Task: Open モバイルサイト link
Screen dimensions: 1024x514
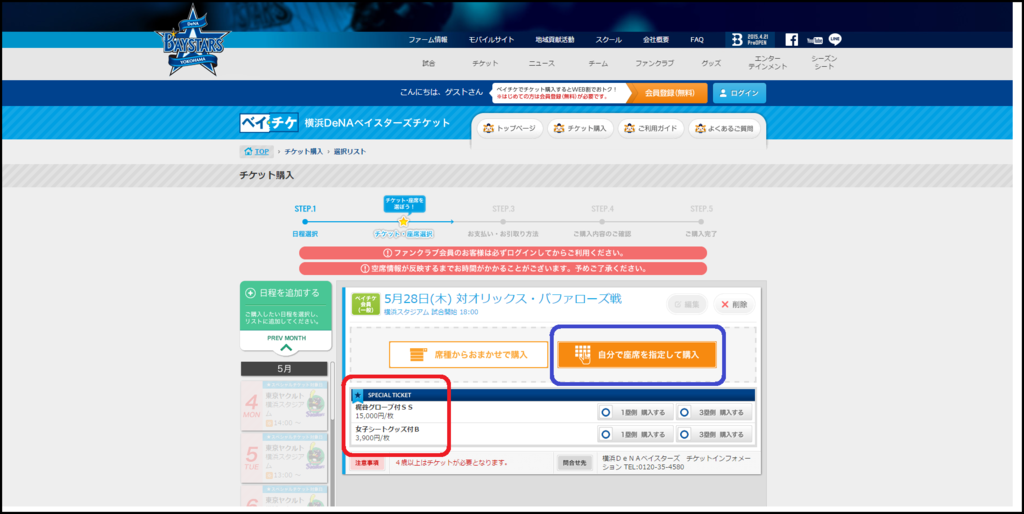Action: [491, 40]
